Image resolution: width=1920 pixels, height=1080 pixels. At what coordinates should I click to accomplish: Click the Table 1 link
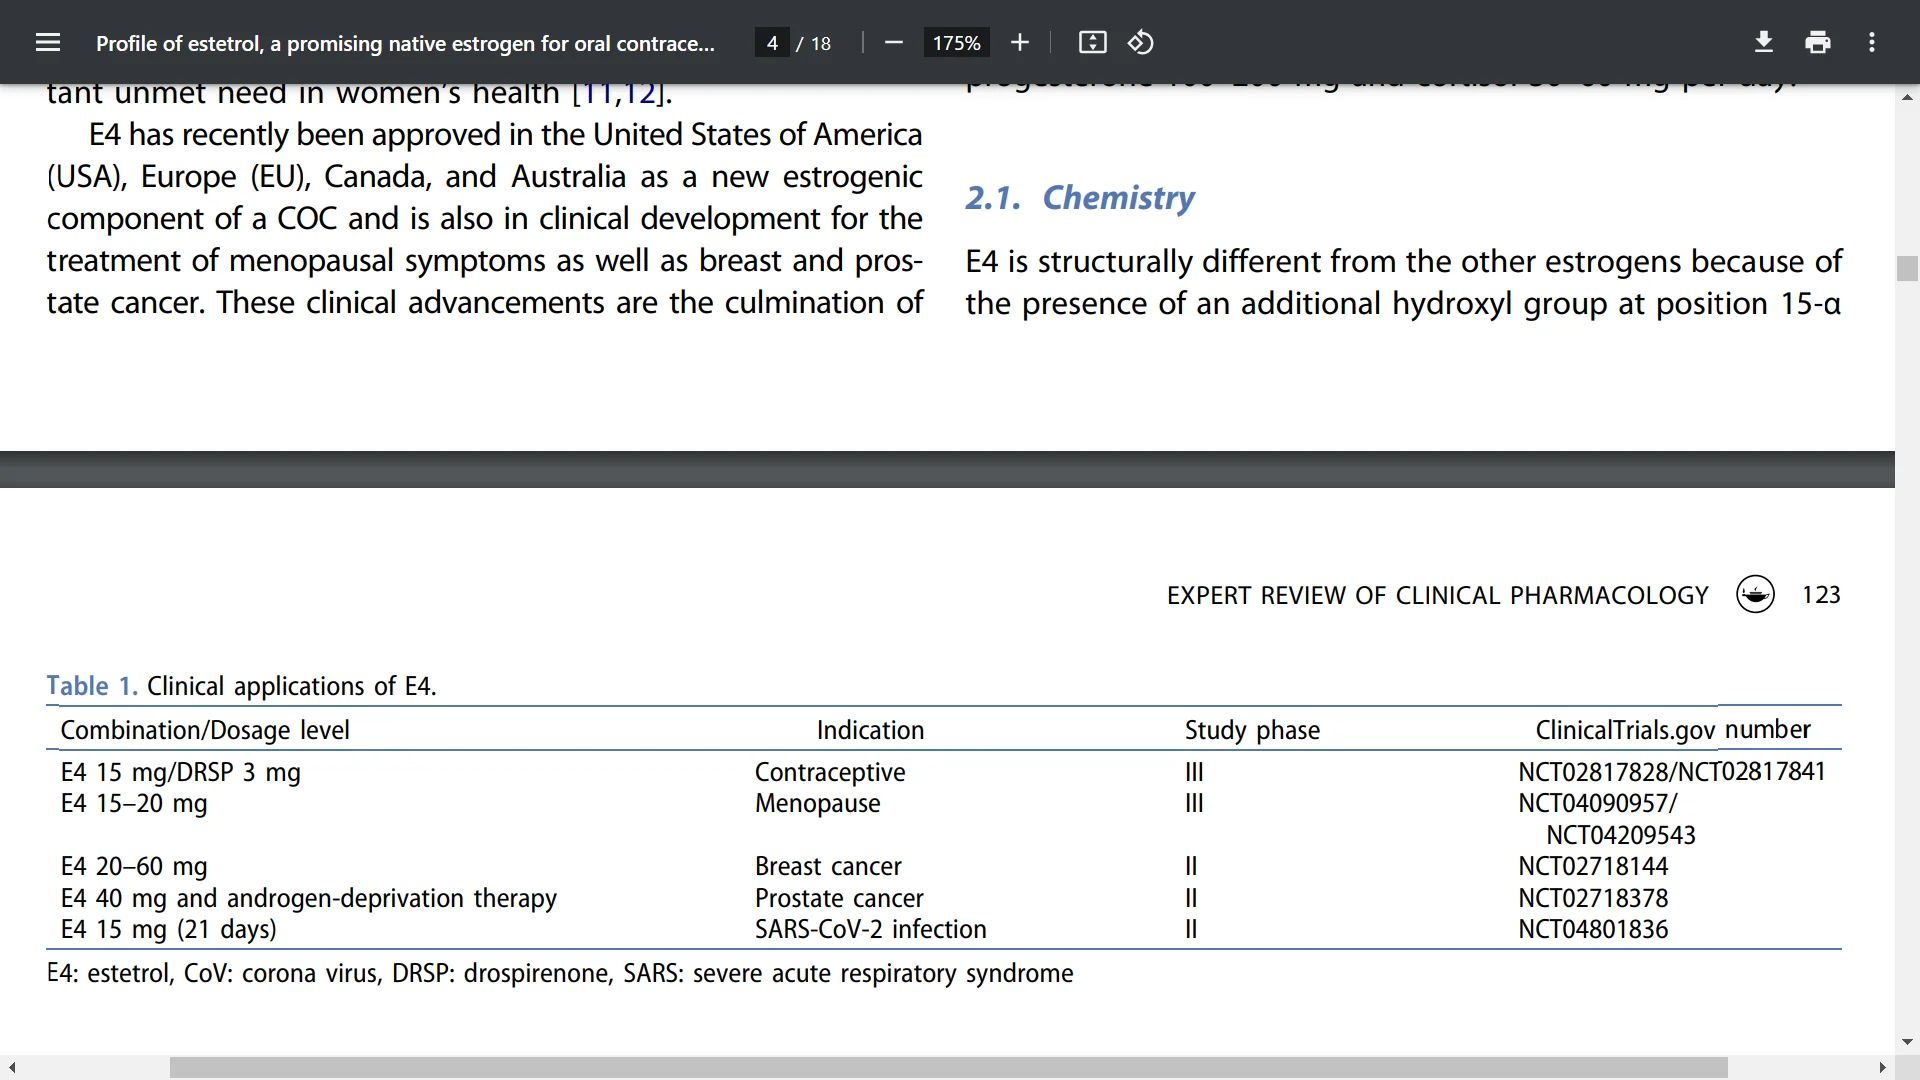[91, 686]
